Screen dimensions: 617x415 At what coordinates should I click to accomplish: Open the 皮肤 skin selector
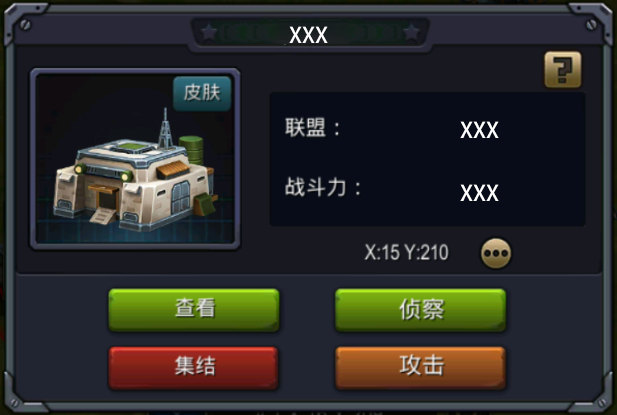[202, 93]
